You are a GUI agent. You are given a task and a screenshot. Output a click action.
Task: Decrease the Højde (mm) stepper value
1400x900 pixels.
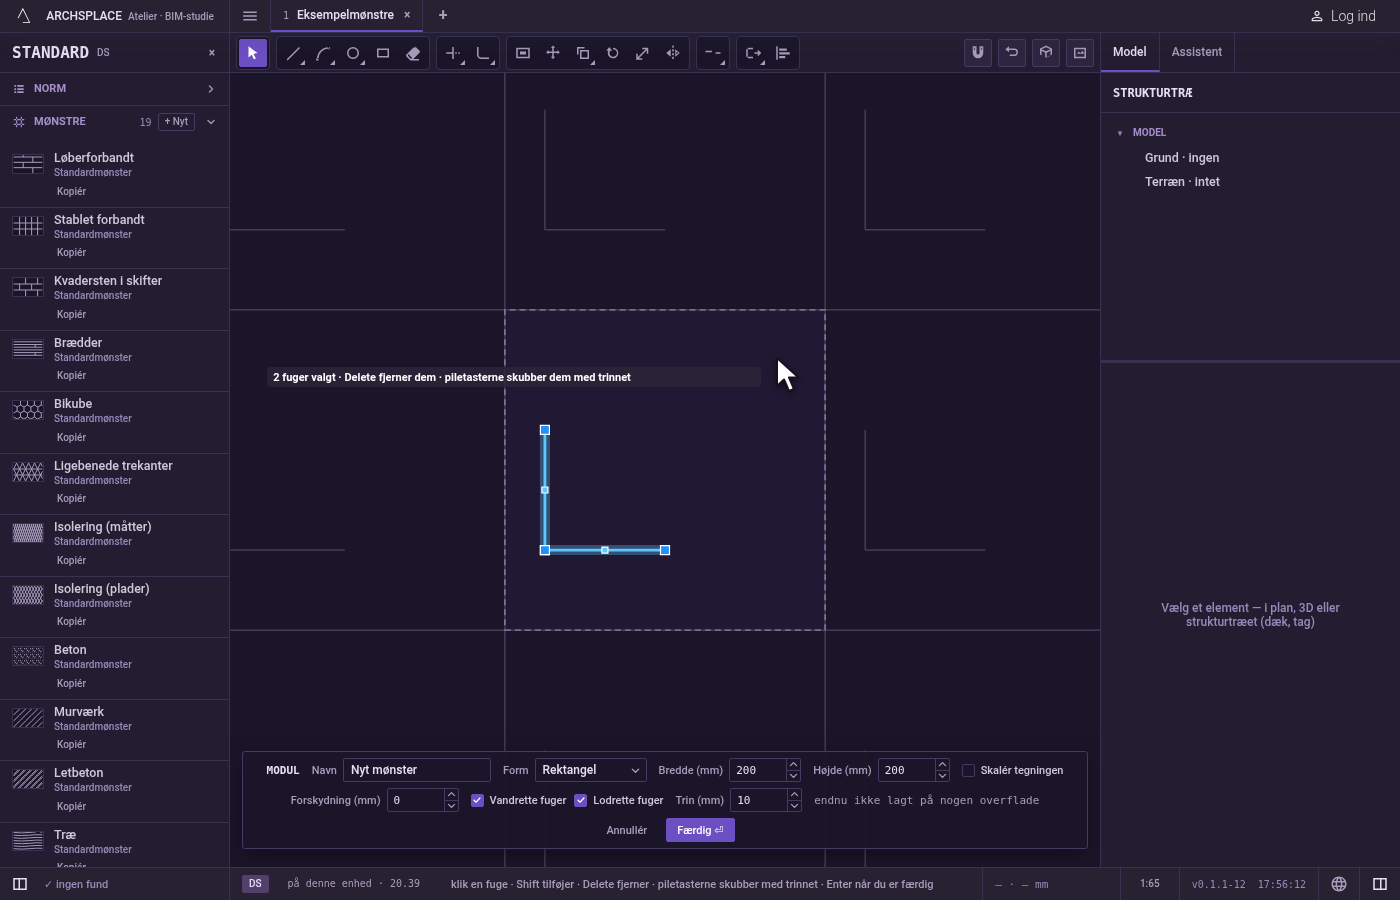pyautogui.click(x=942, y=776)
